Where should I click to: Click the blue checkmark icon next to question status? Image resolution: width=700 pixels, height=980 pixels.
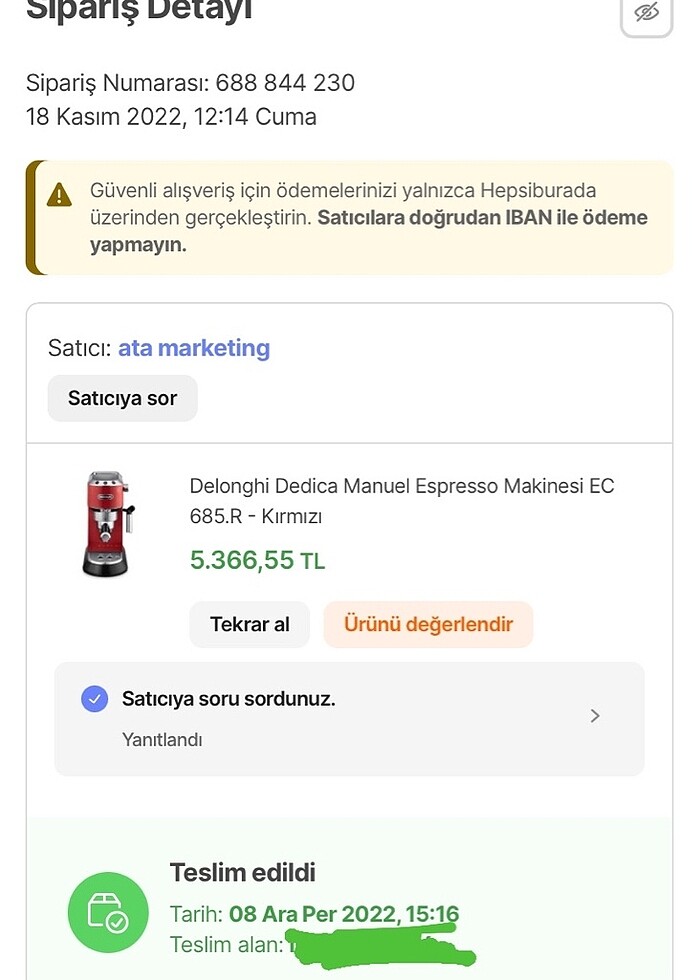[94, 699]
